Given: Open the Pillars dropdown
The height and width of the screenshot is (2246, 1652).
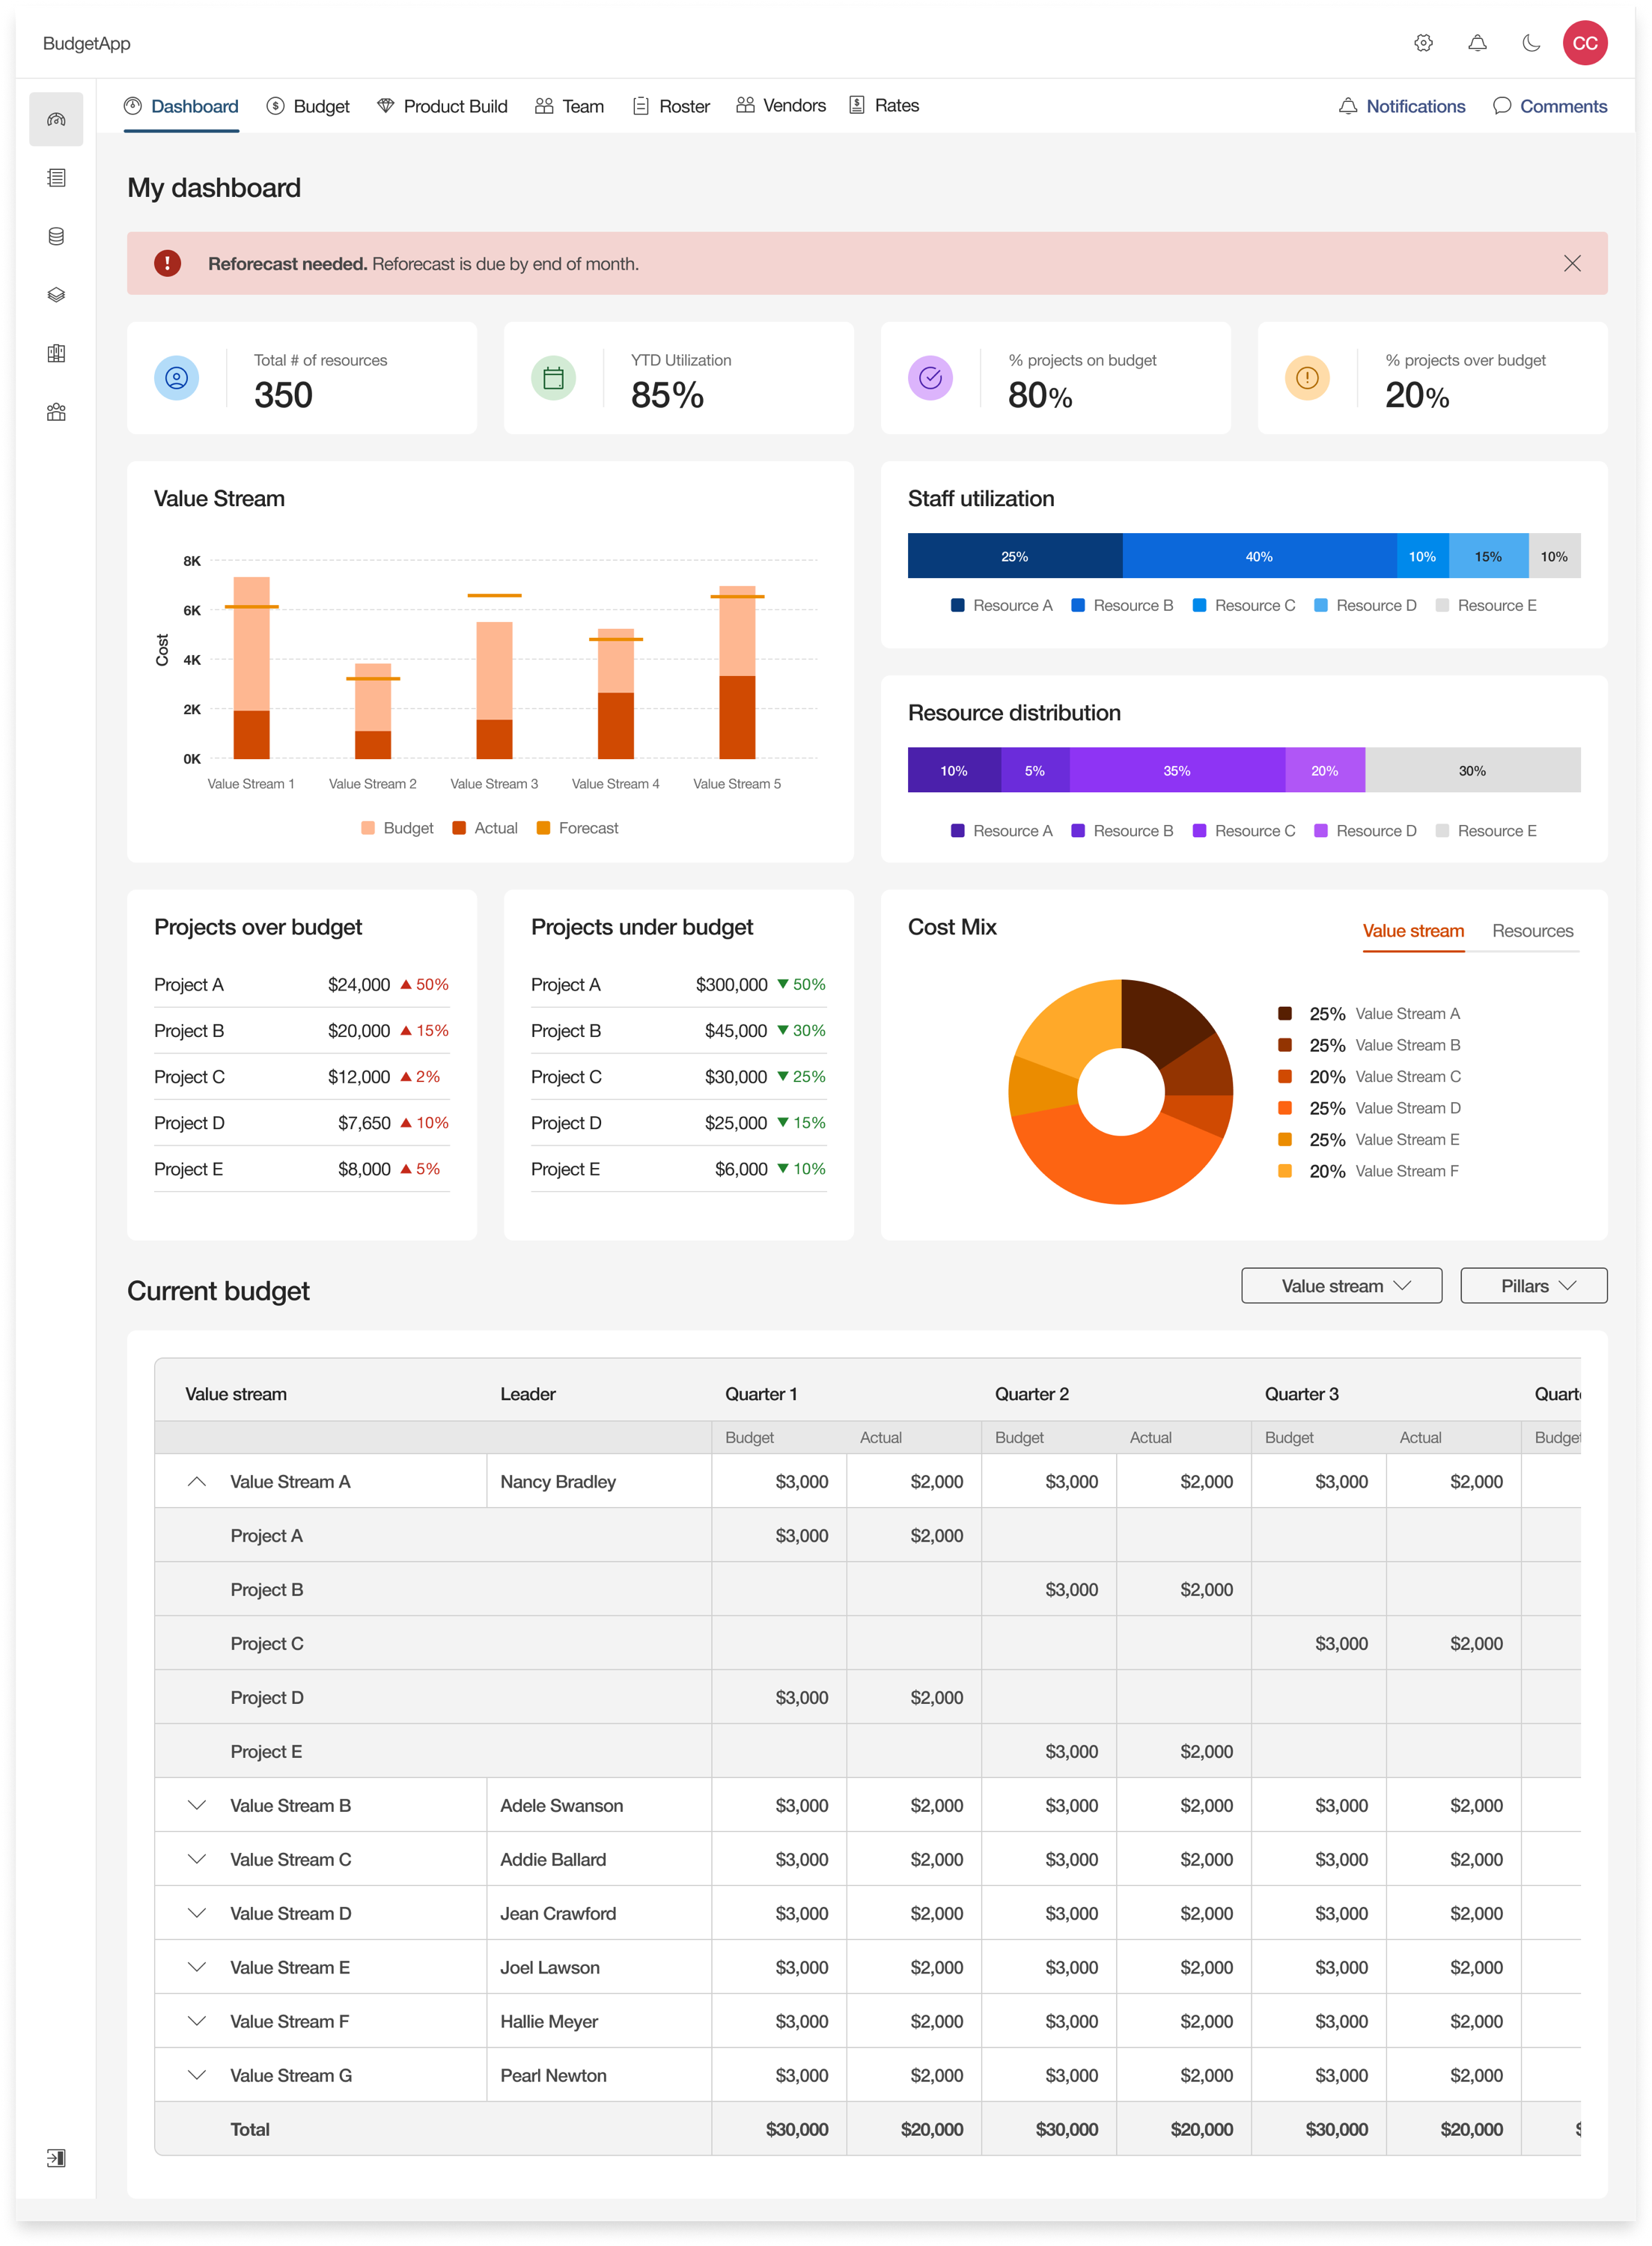Looking at the screenshot, I should [1533, 1286].
